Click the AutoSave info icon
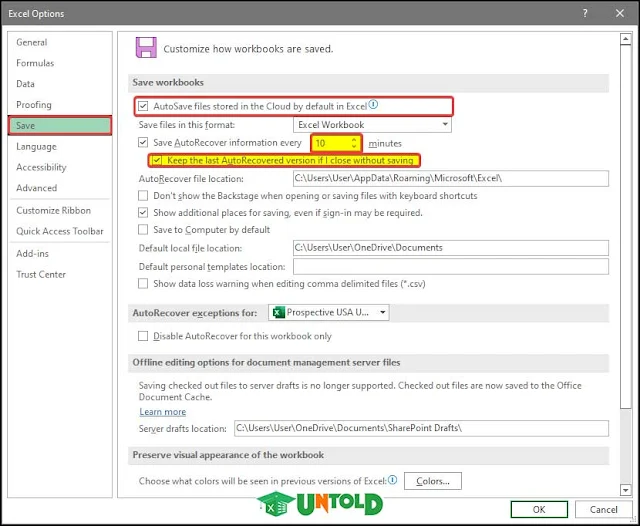640x526 pixels. click(x=373, y=104)
